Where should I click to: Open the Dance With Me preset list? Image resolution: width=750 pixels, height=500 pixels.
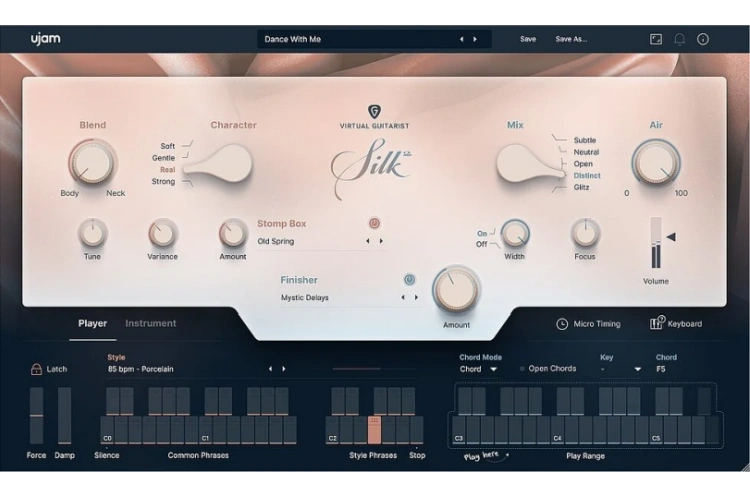pos(350,39)
